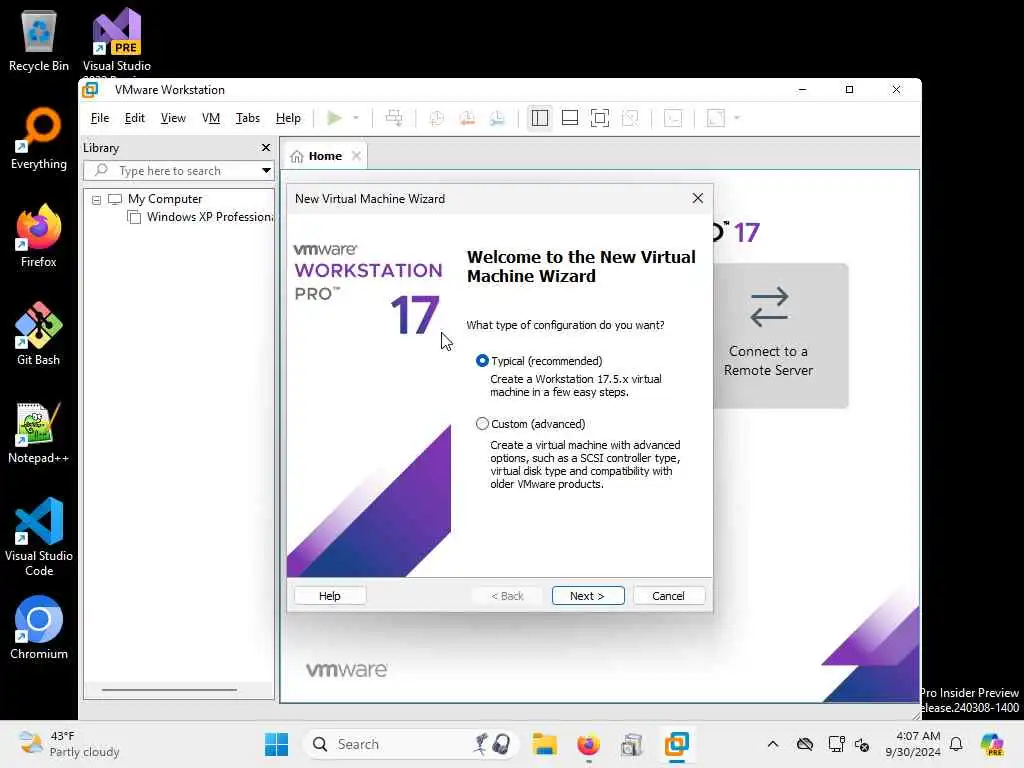Open Firefox from the taskbar
This screenshot has width=1024, height=768.
point(588,744)
